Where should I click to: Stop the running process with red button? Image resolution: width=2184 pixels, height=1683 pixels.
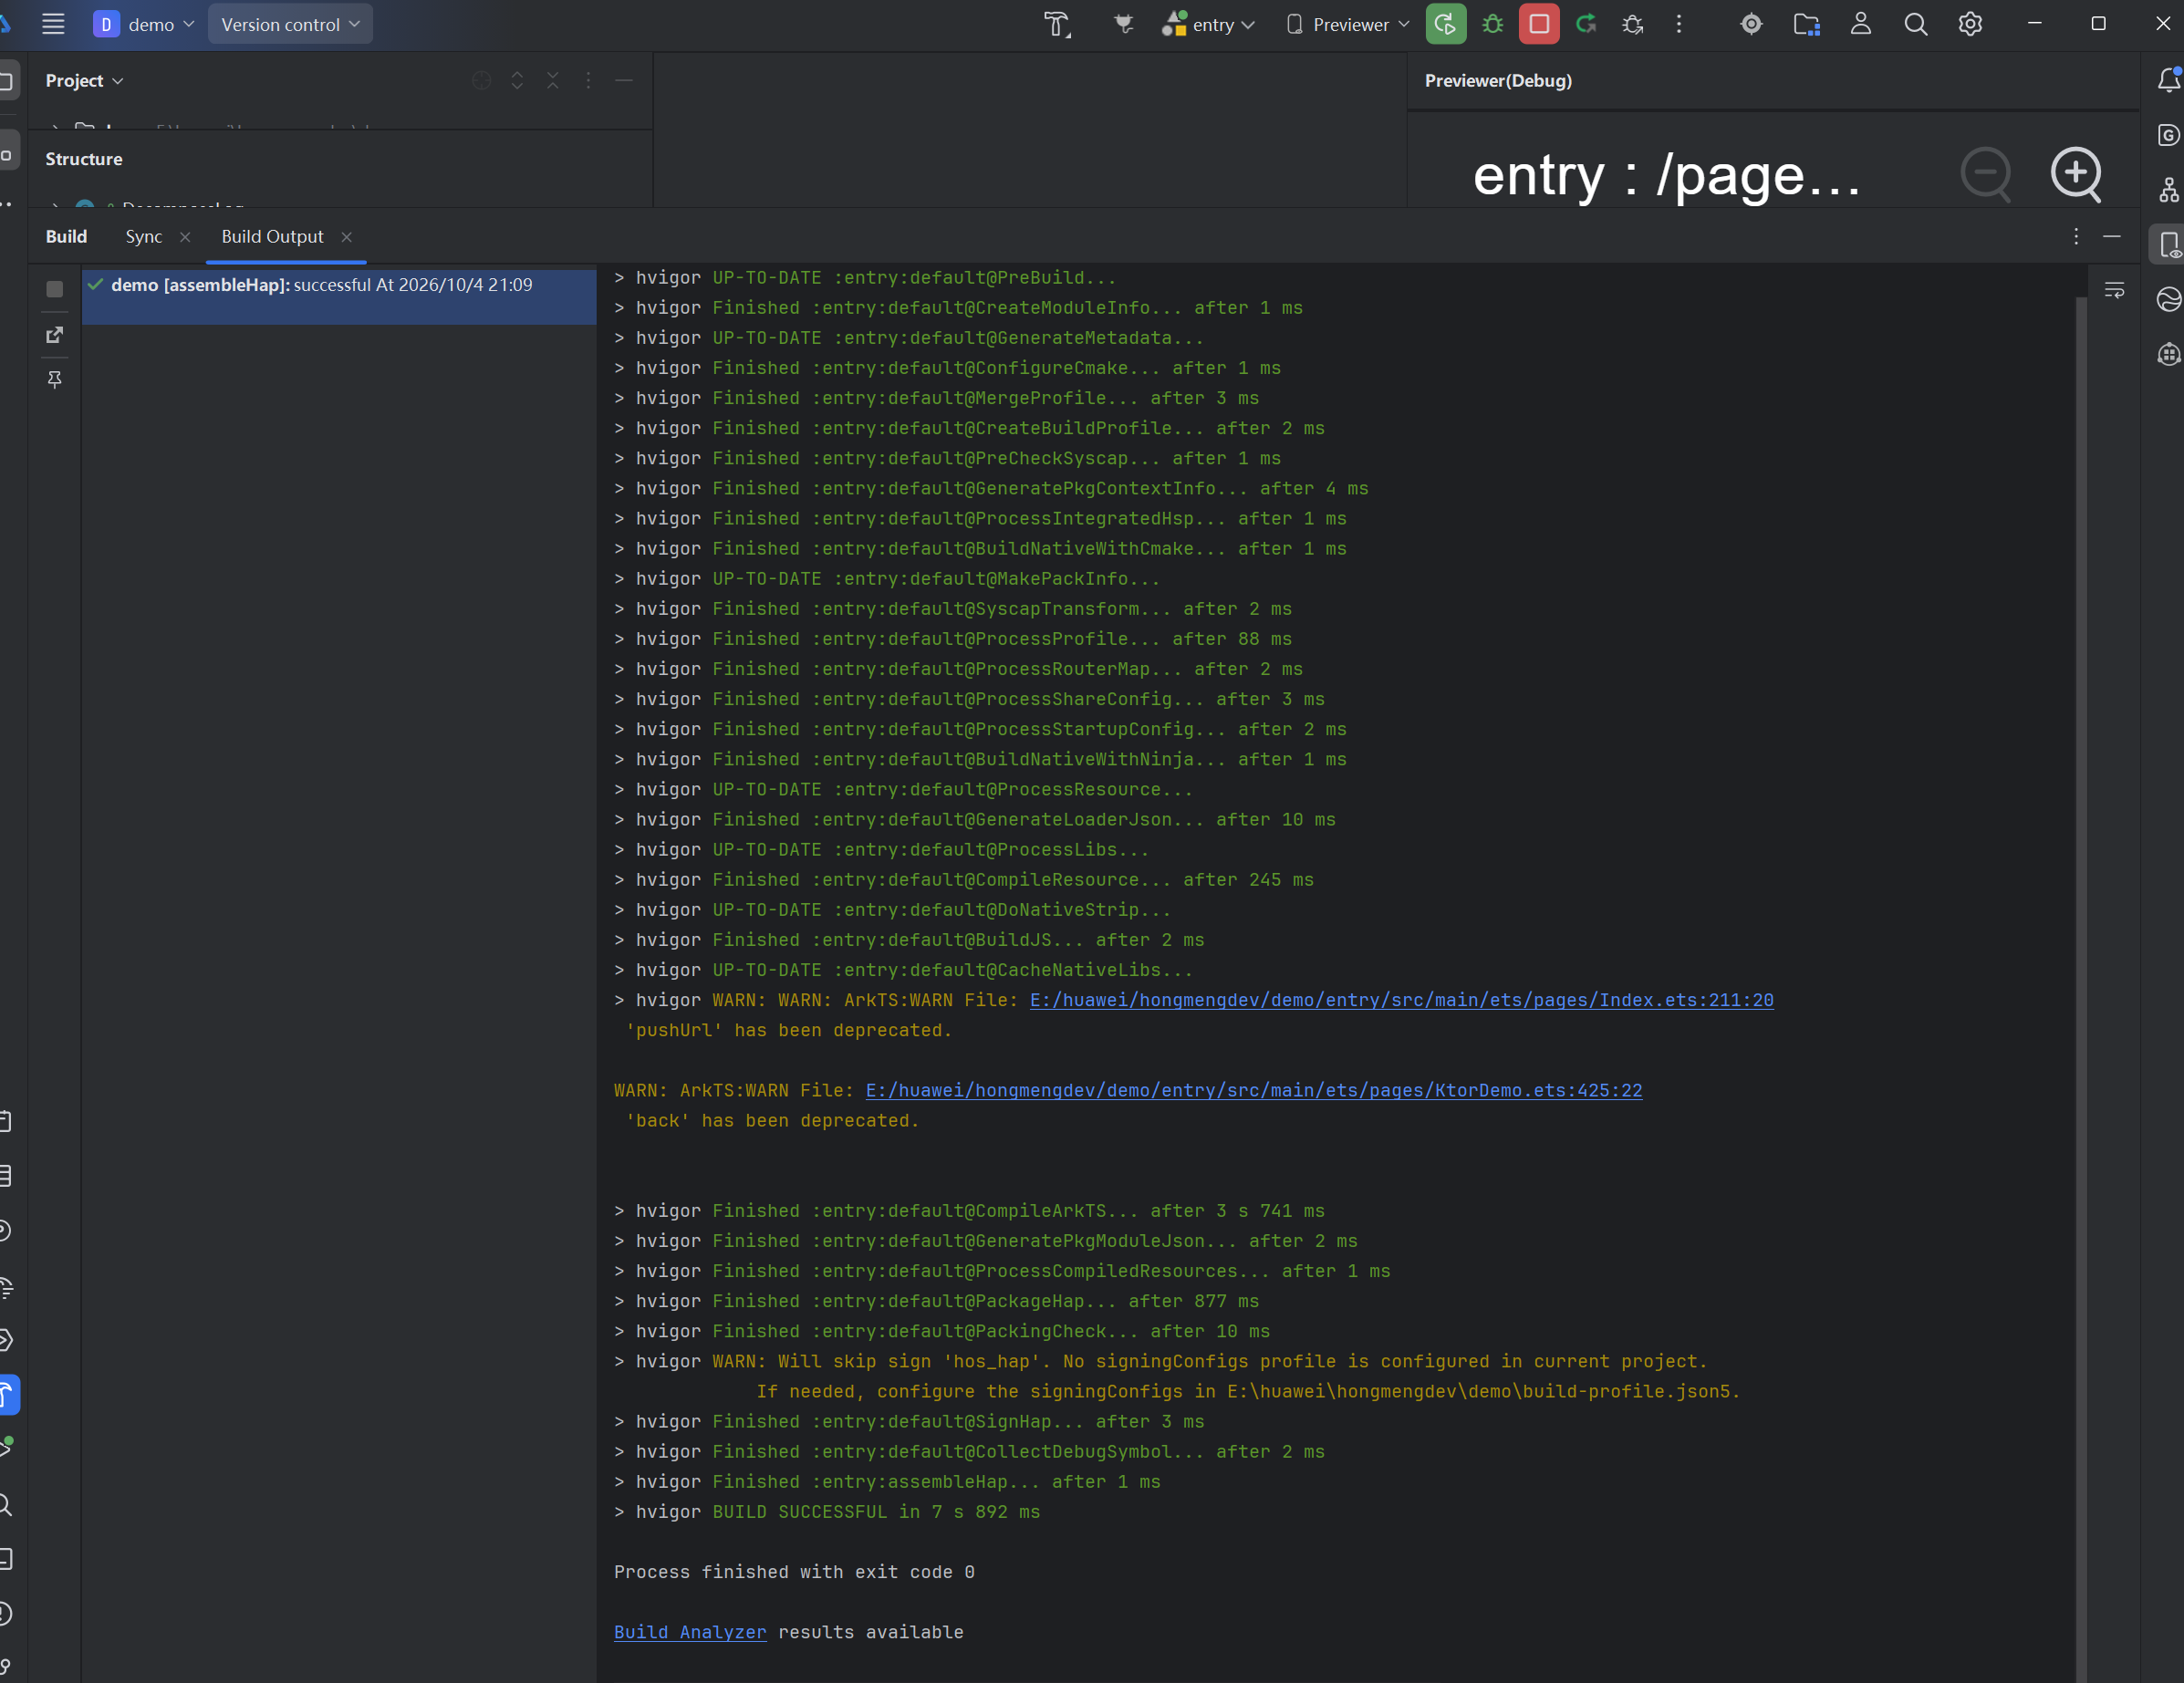(1539, 24)
